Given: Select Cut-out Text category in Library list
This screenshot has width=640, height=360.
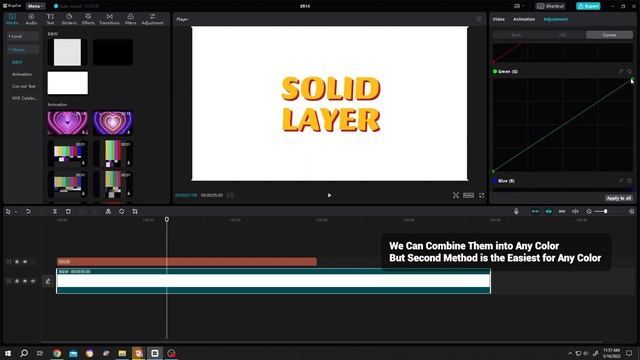Looking at the screenshot, I should [24, 86].
